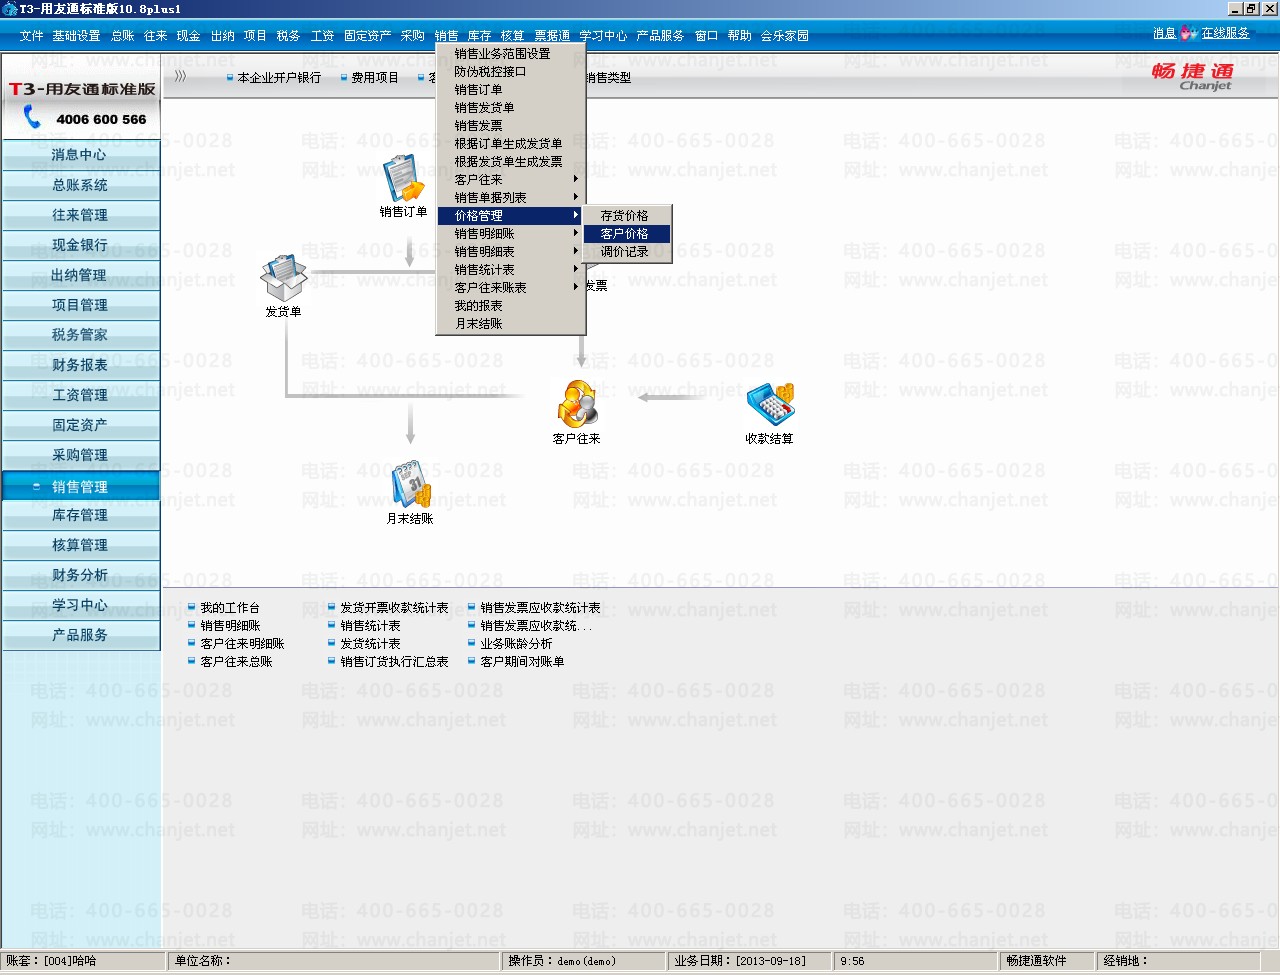Screen dimensions: 1280x975
Task: Click the 在线服务 link text
Action: tap(1225, 33)
